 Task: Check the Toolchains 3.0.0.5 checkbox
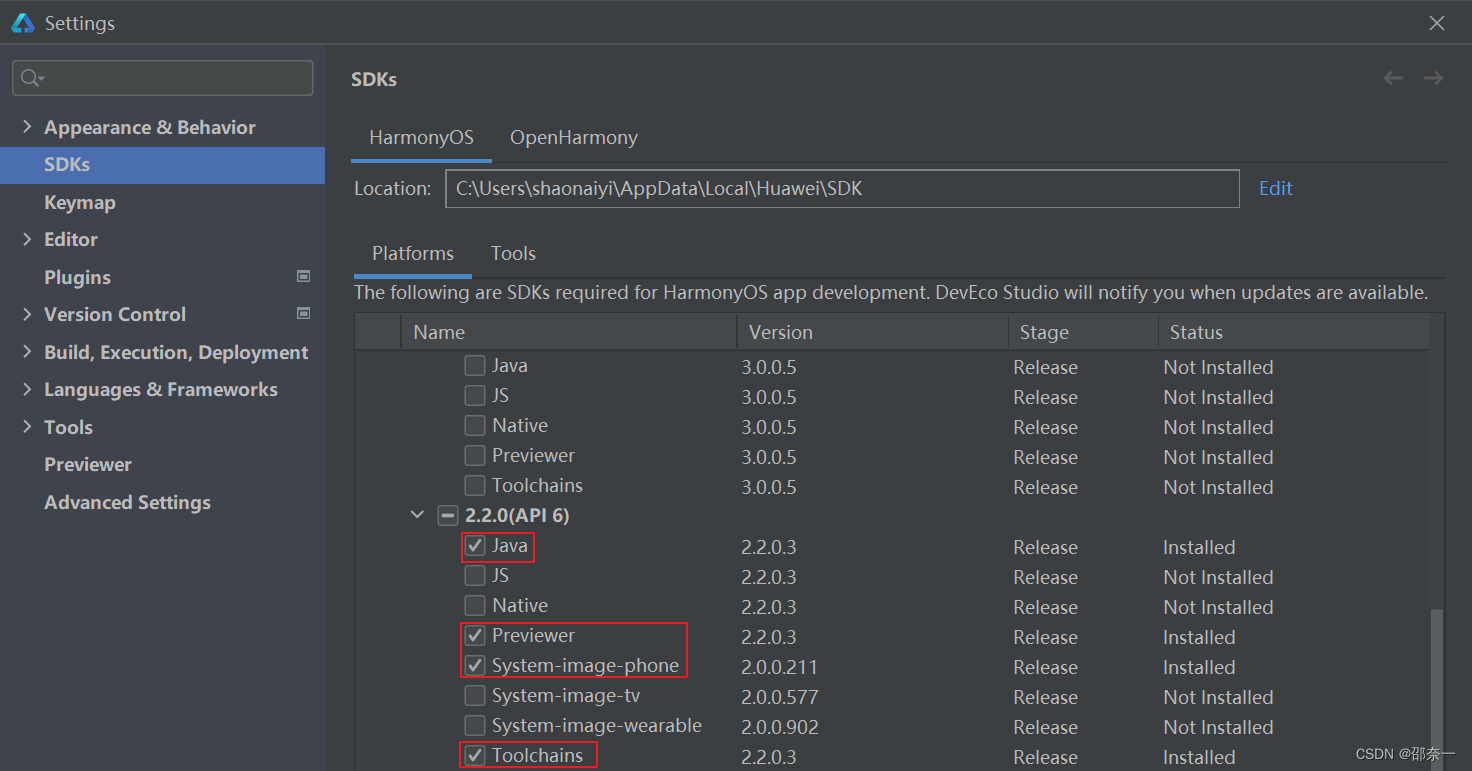475,486
